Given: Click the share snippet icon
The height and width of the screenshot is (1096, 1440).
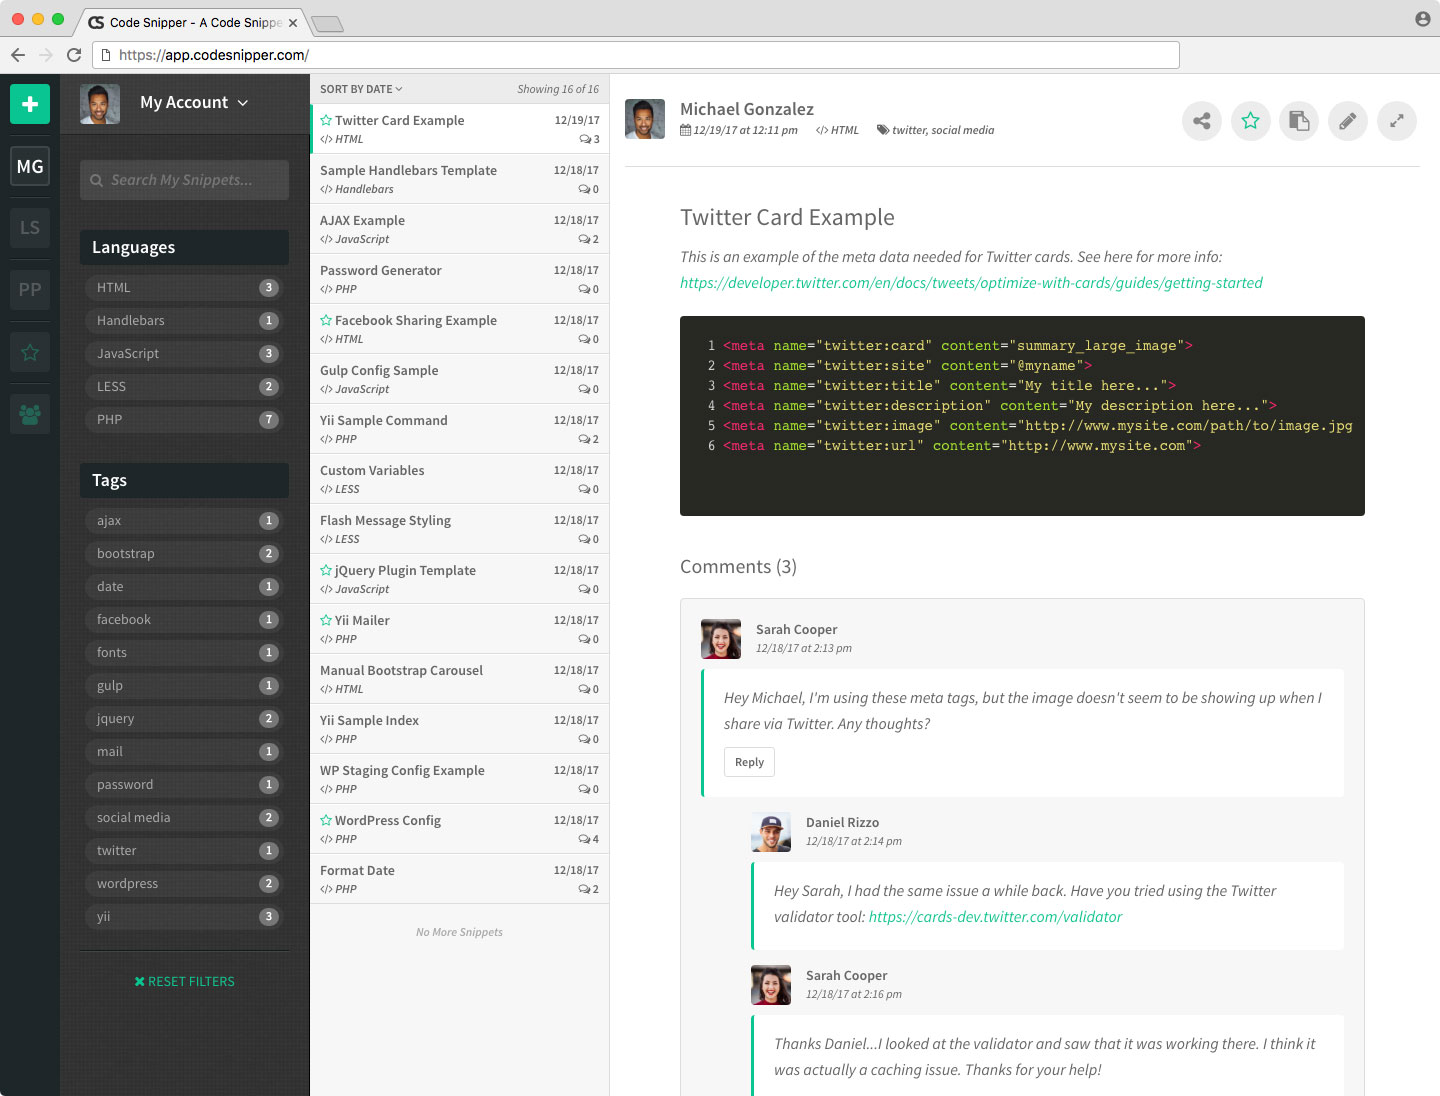Looking at the screenshot, I should (1201, 121).
